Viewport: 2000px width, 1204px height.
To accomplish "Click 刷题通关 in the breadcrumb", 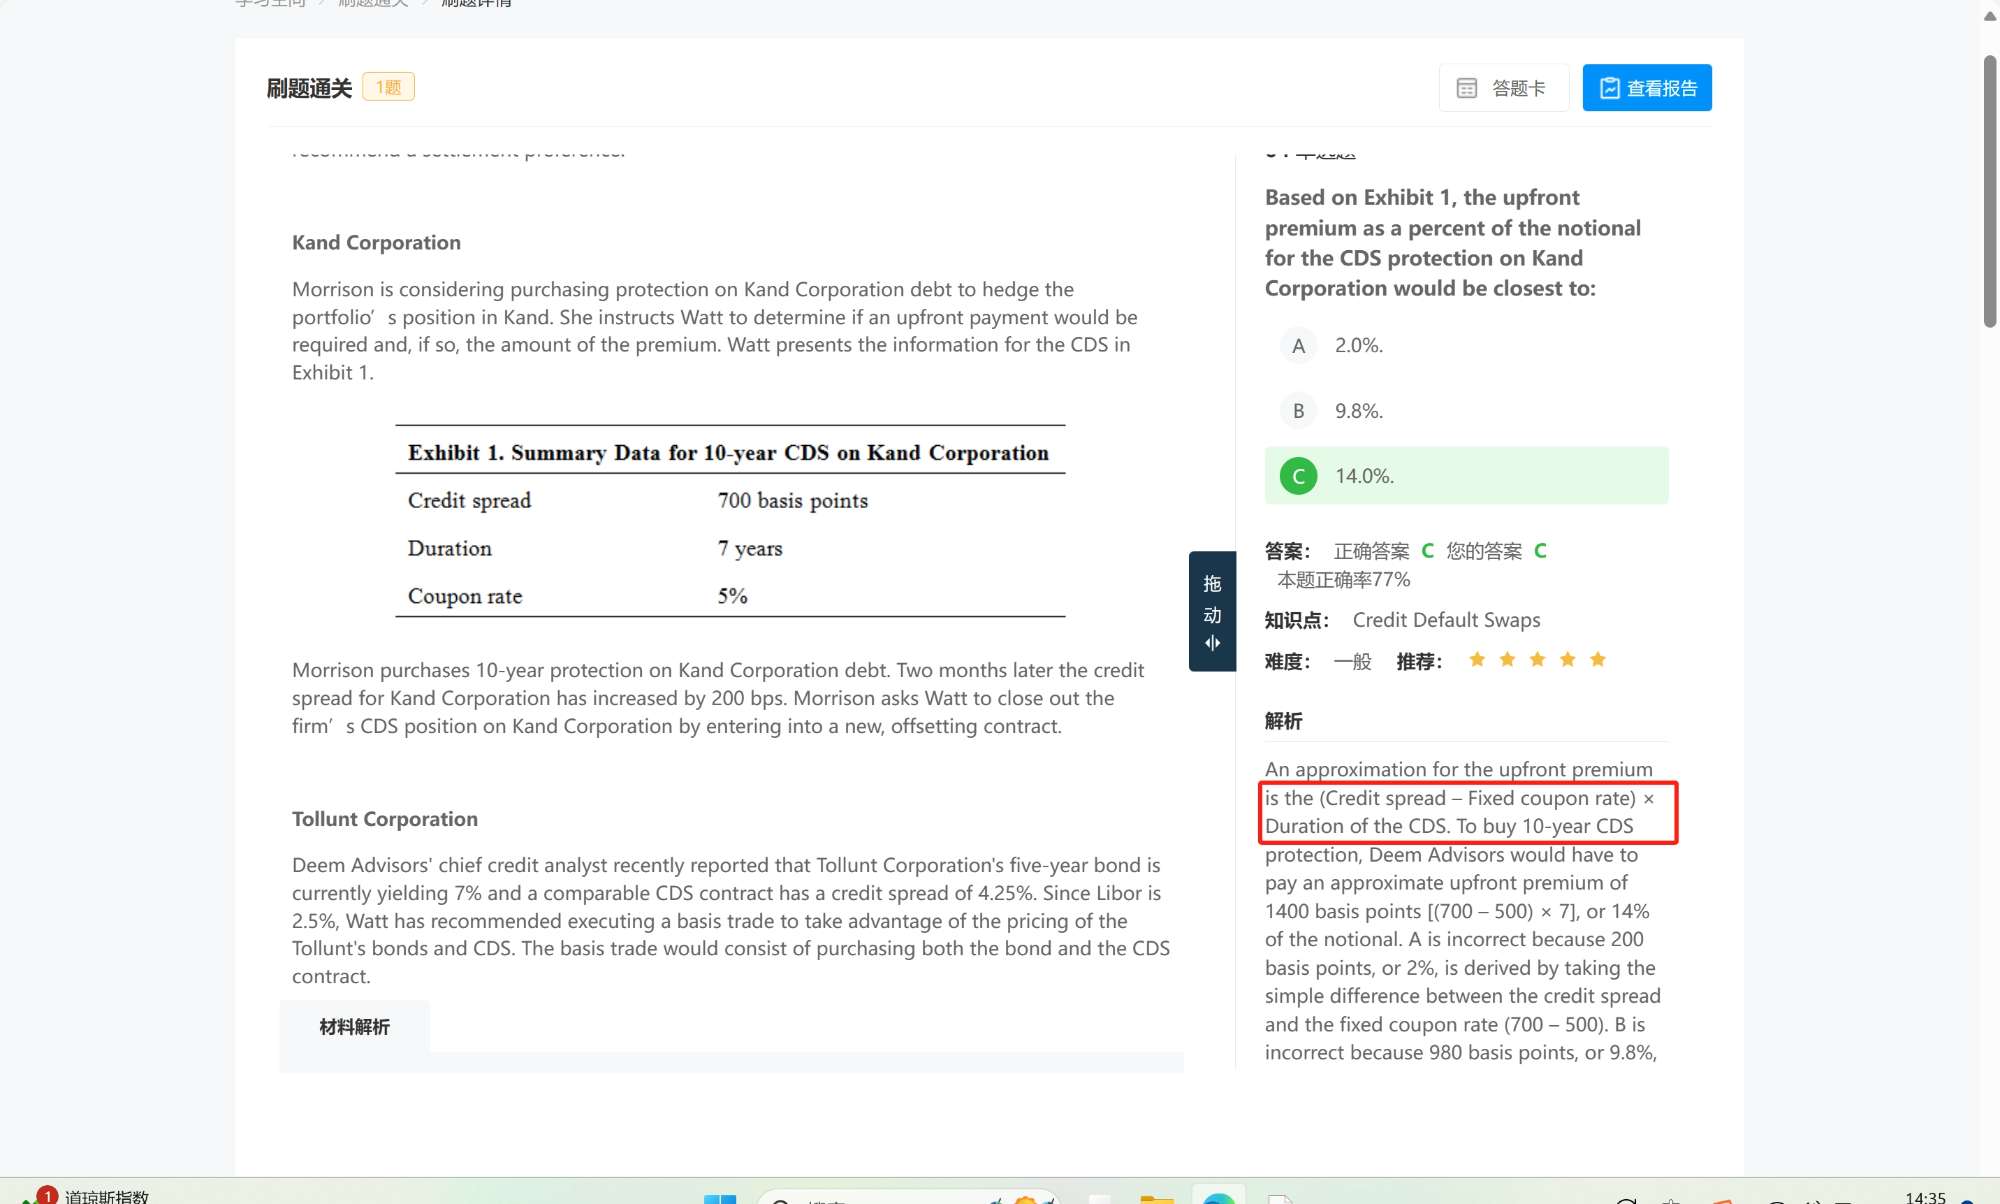I will (372, 3).
